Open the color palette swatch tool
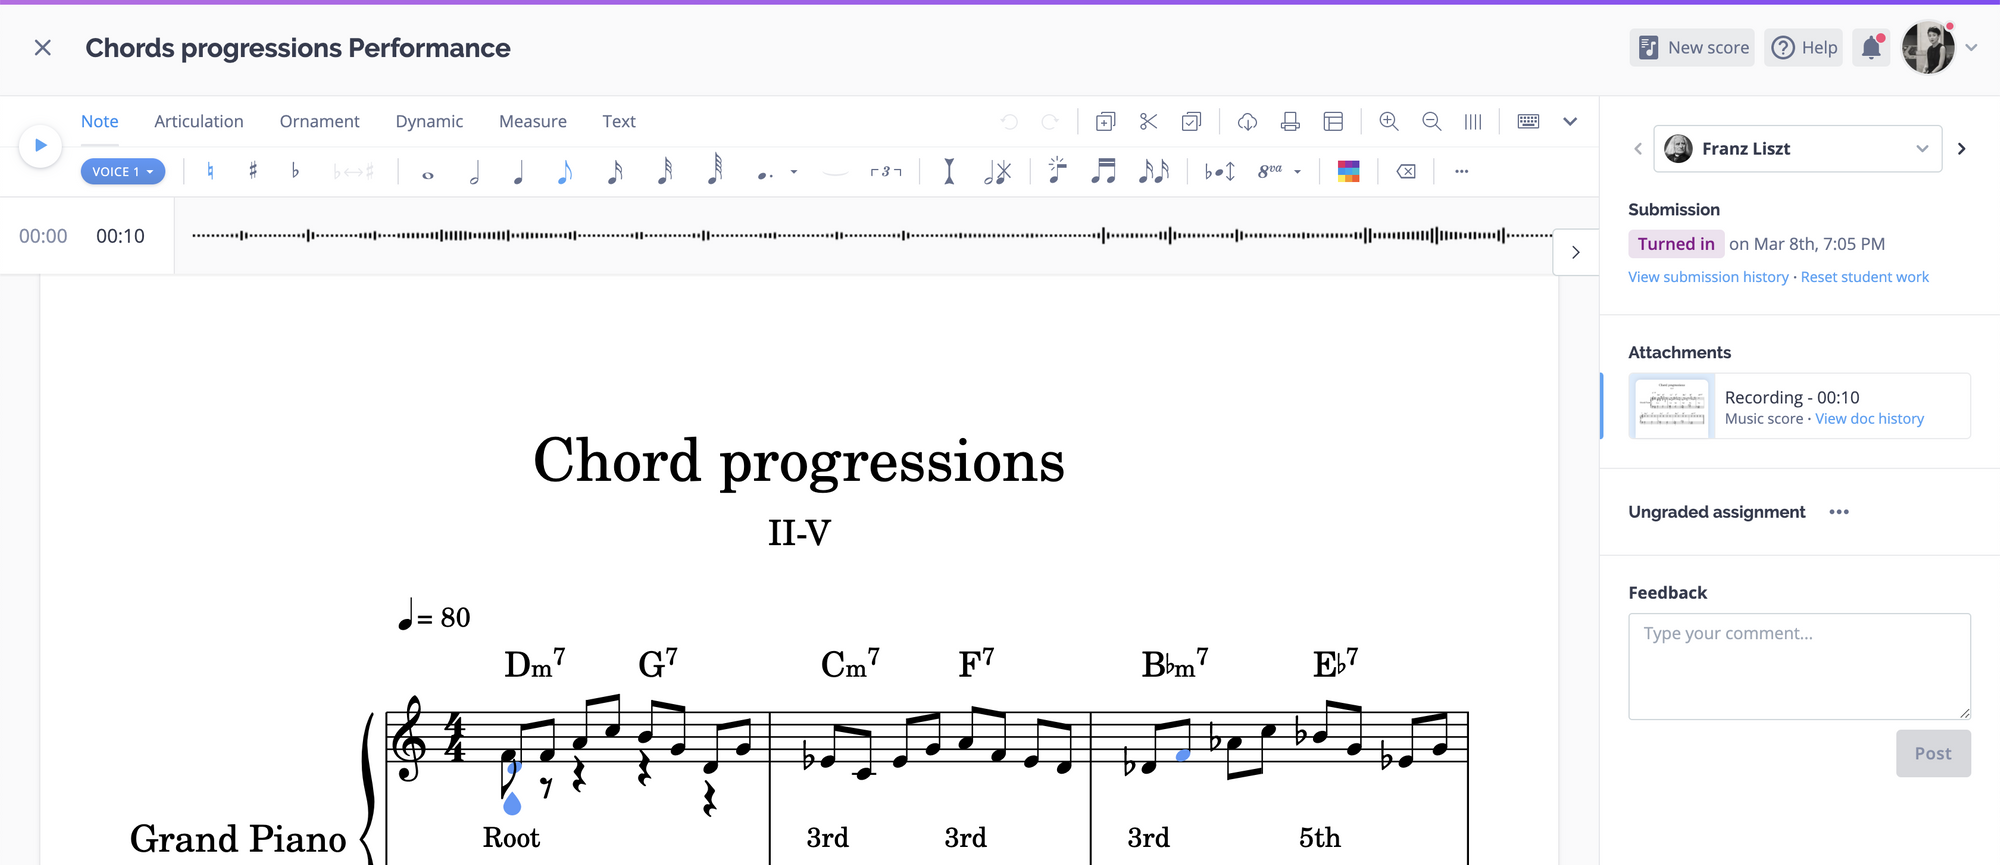2000x865 pixels. pos(1348,171)
